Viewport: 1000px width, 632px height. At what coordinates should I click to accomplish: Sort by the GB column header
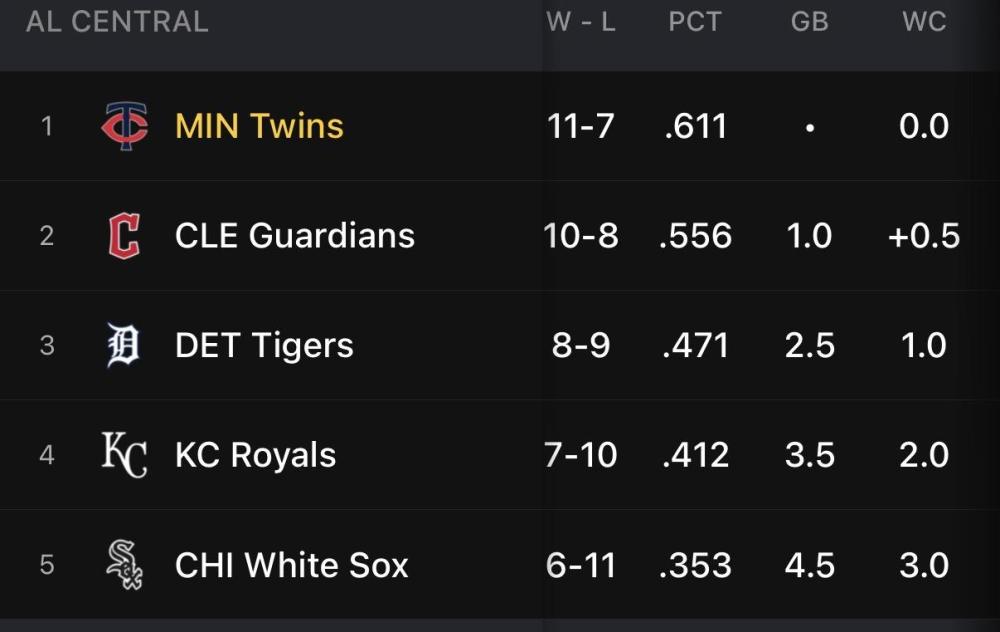(x=809, y=22)
